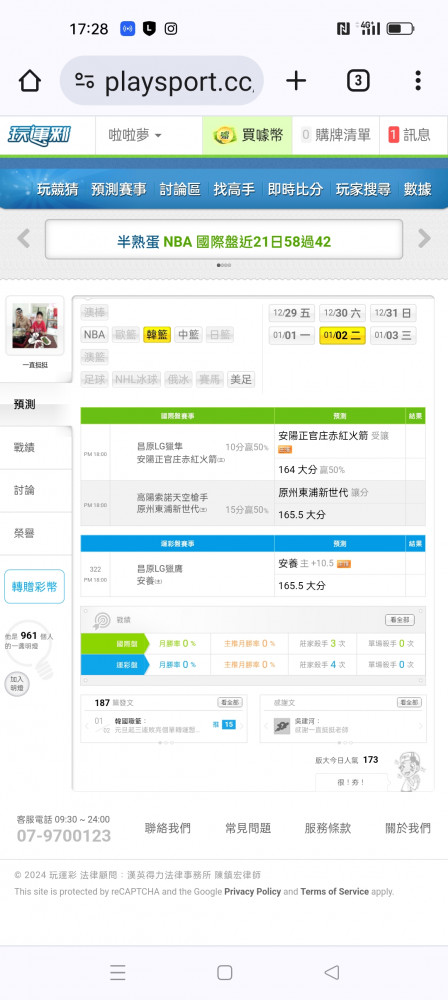448x1000 pixels.
Task: Select the 歐籃 league filter
Action: pyautogui.click(x=126, y=334)
